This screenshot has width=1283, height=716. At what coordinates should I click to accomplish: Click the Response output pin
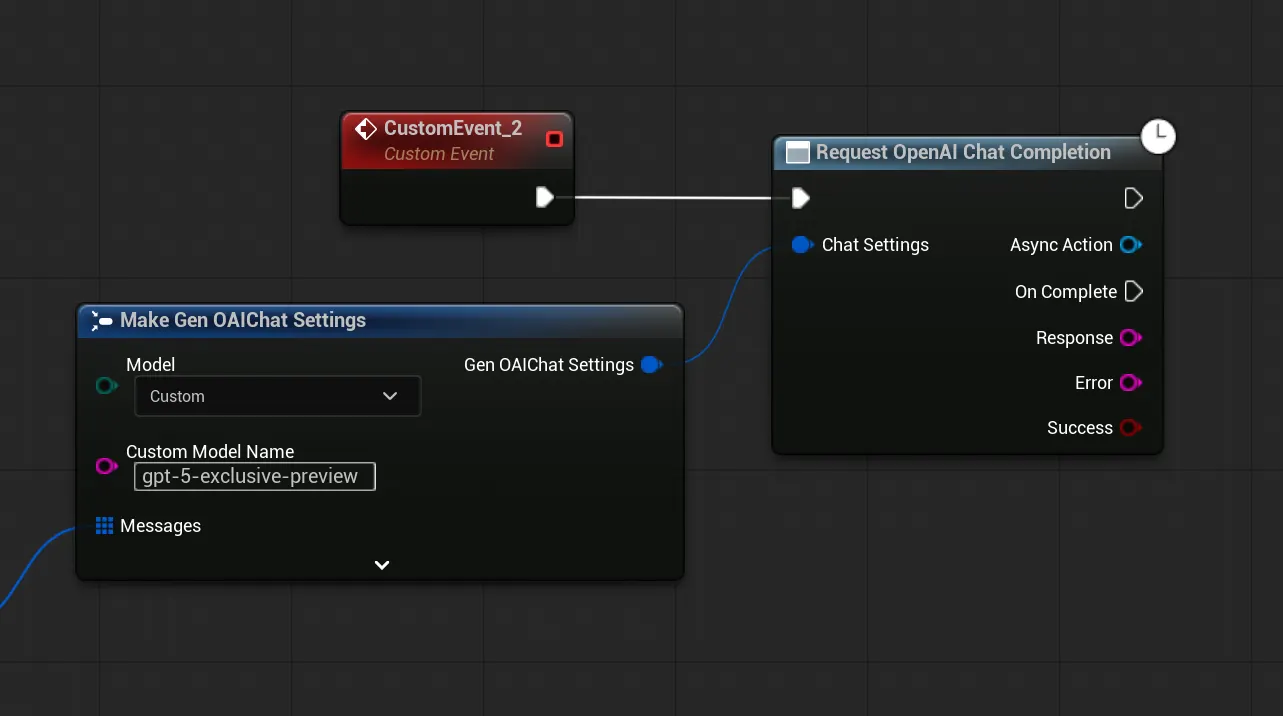click(1131, 338)
